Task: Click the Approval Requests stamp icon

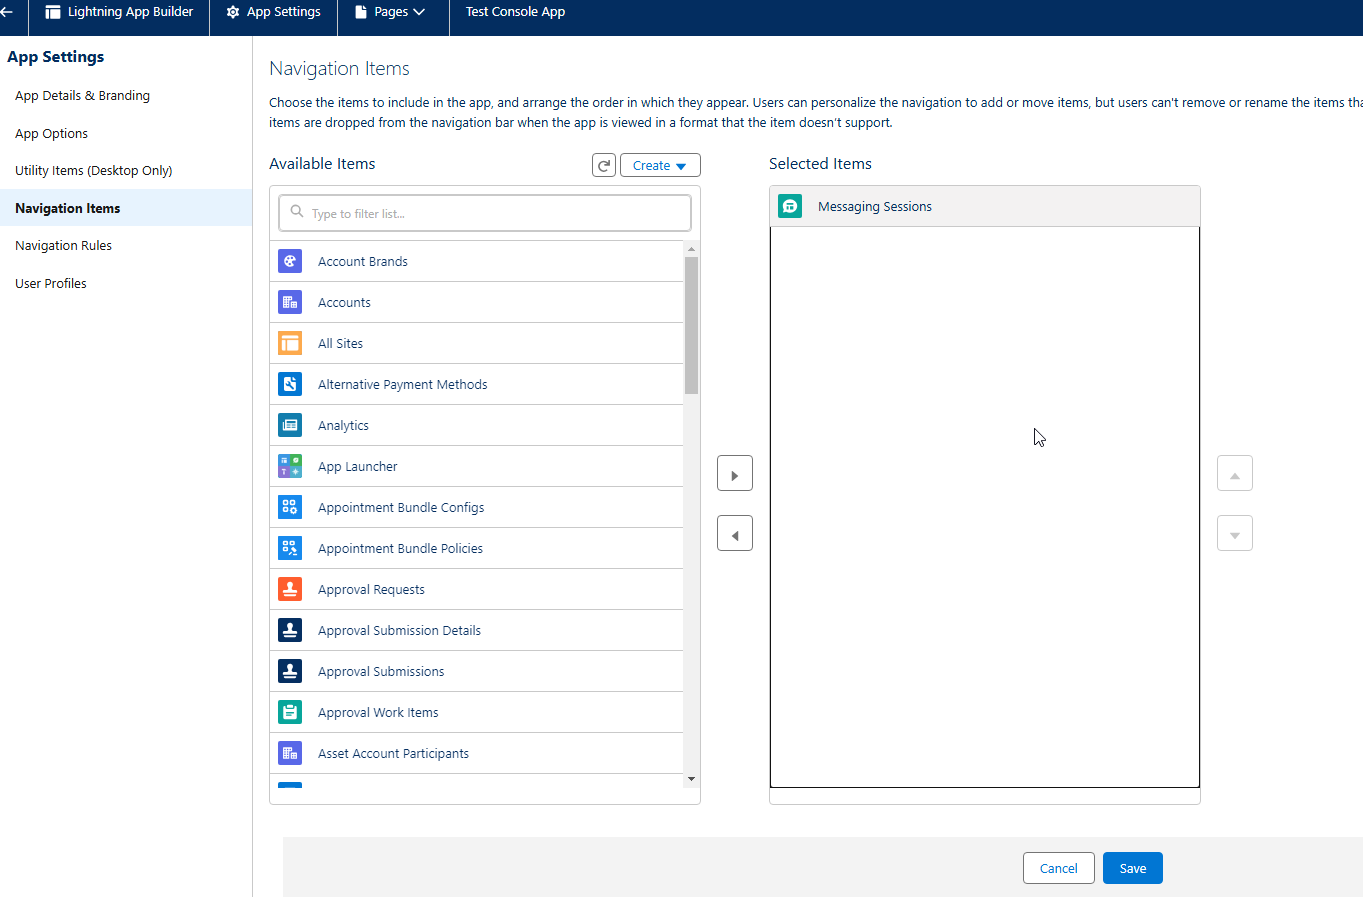Action: coord(290,589)
